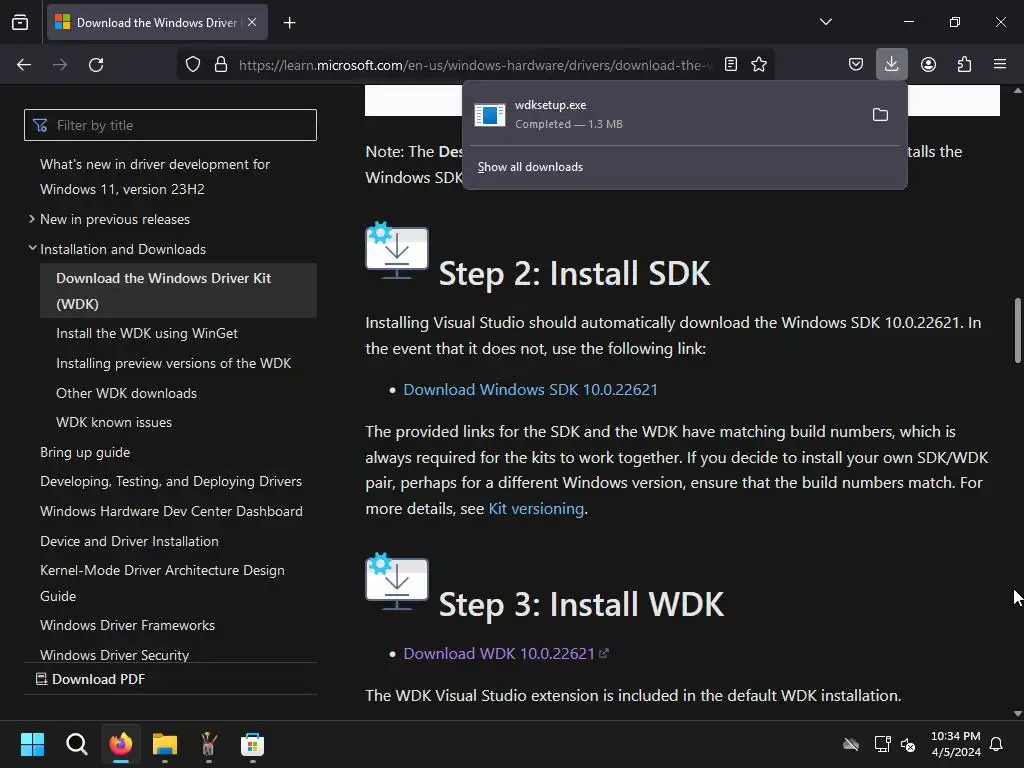Open Install the WDK using WinGet

tap(147, 334)
